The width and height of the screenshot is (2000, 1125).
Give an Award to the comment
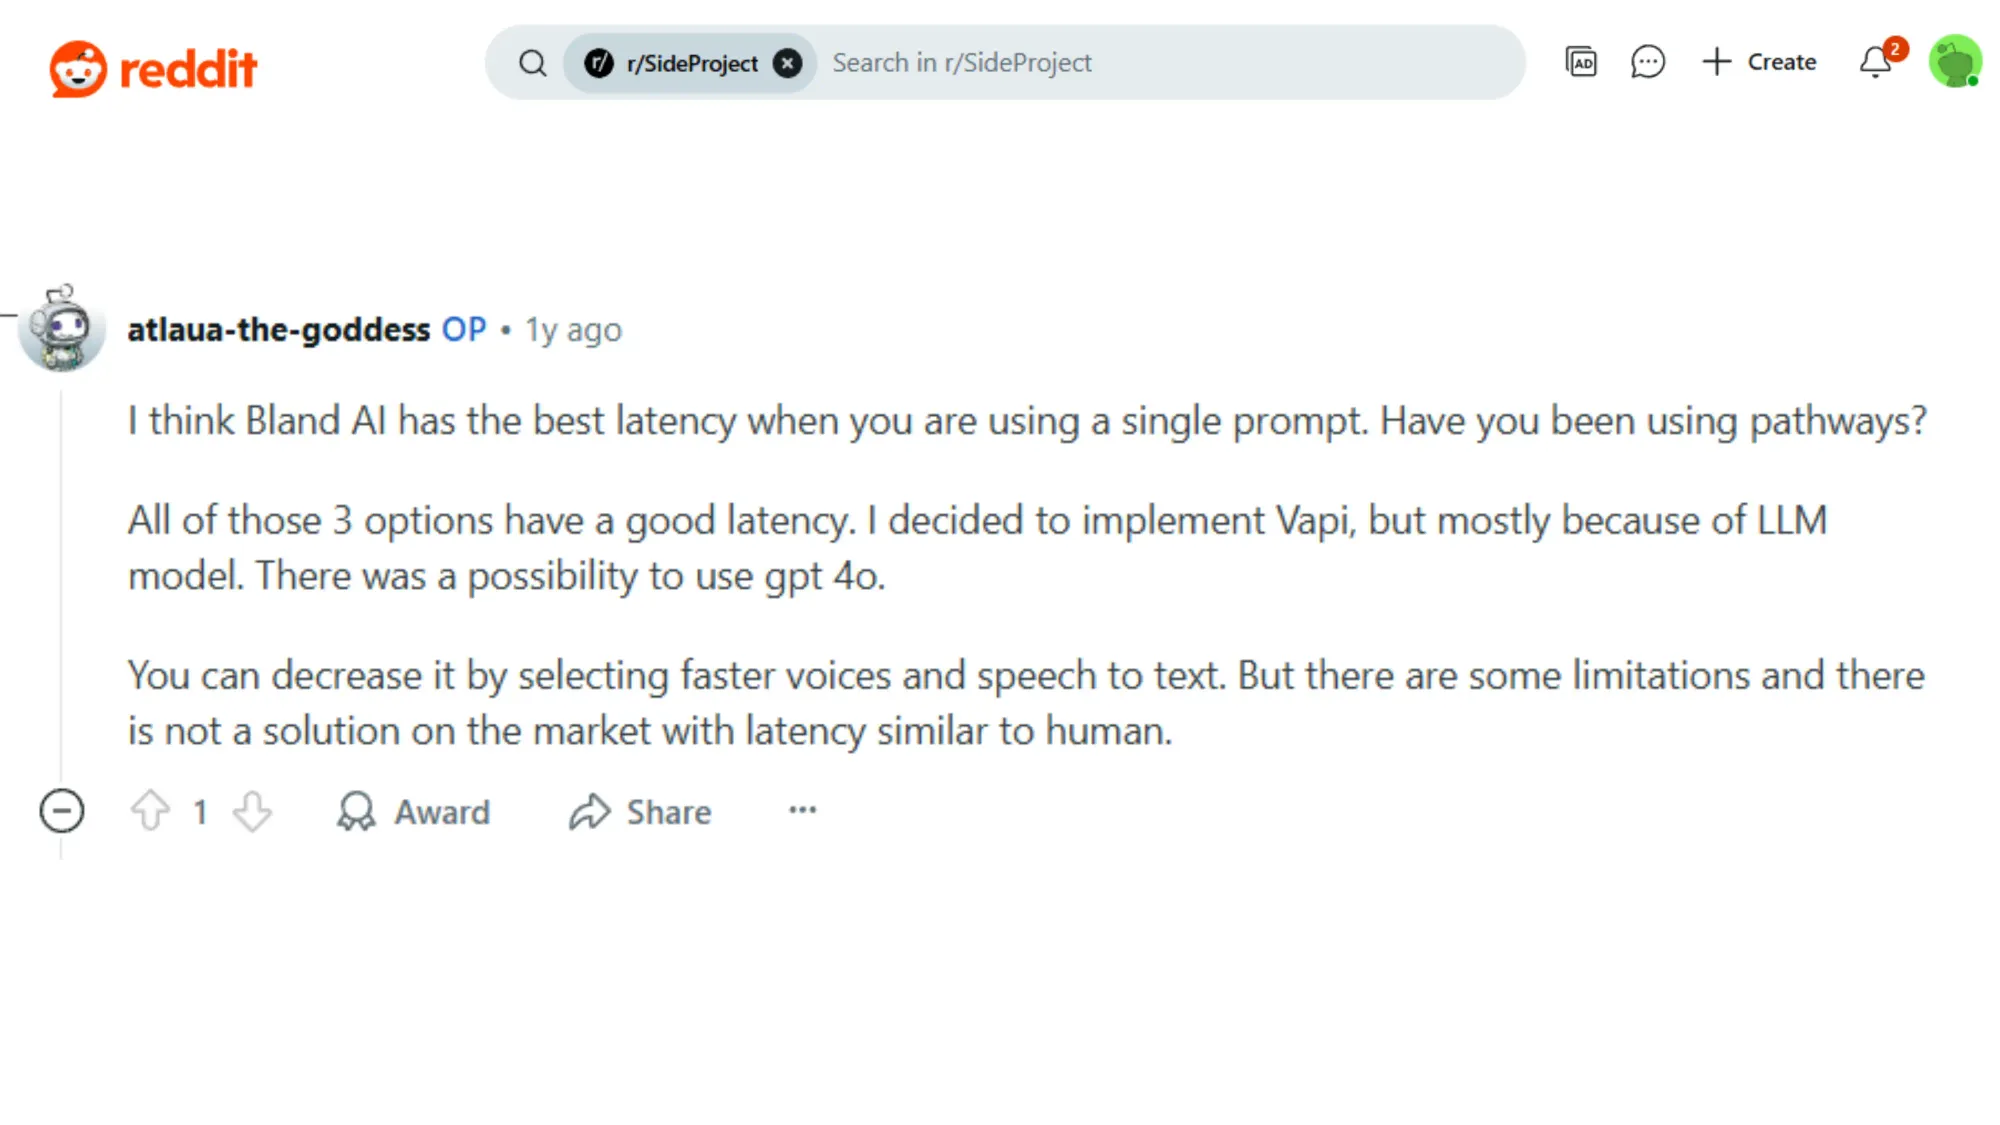click(x=415, y=812)
